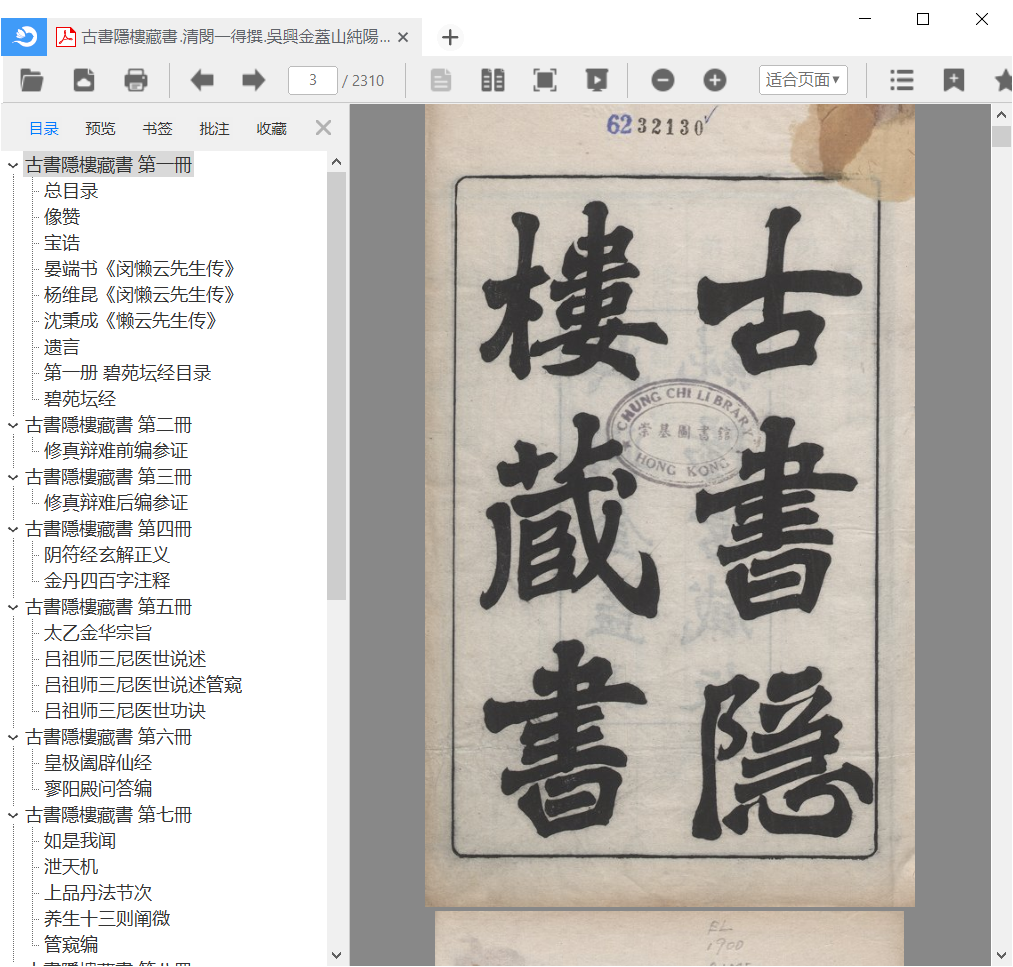1013x967 pixels.
Task: Open the 适合页面 zoom dropdown
Action: point(803,80)
